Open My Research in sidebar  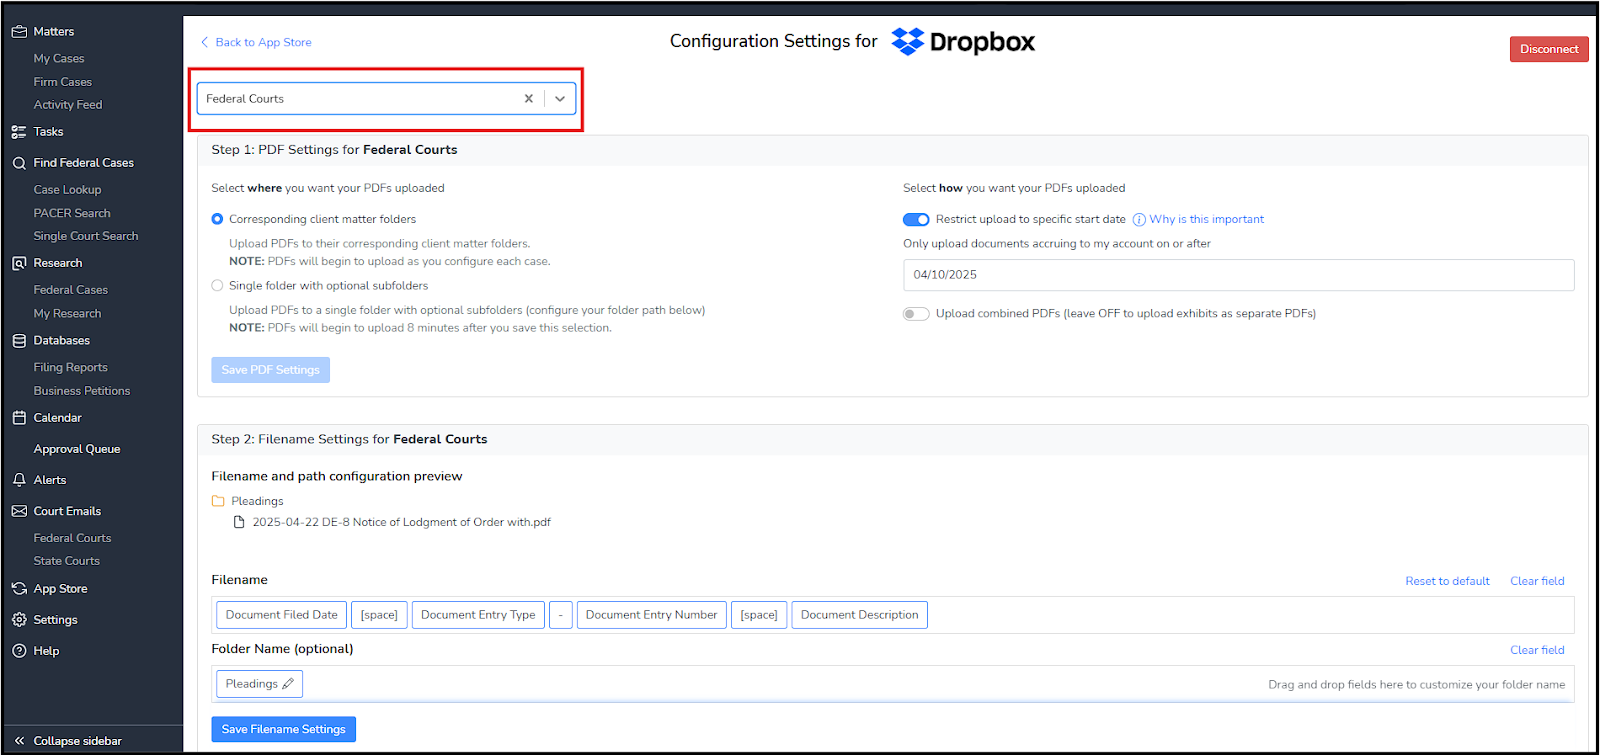point(67,314)
